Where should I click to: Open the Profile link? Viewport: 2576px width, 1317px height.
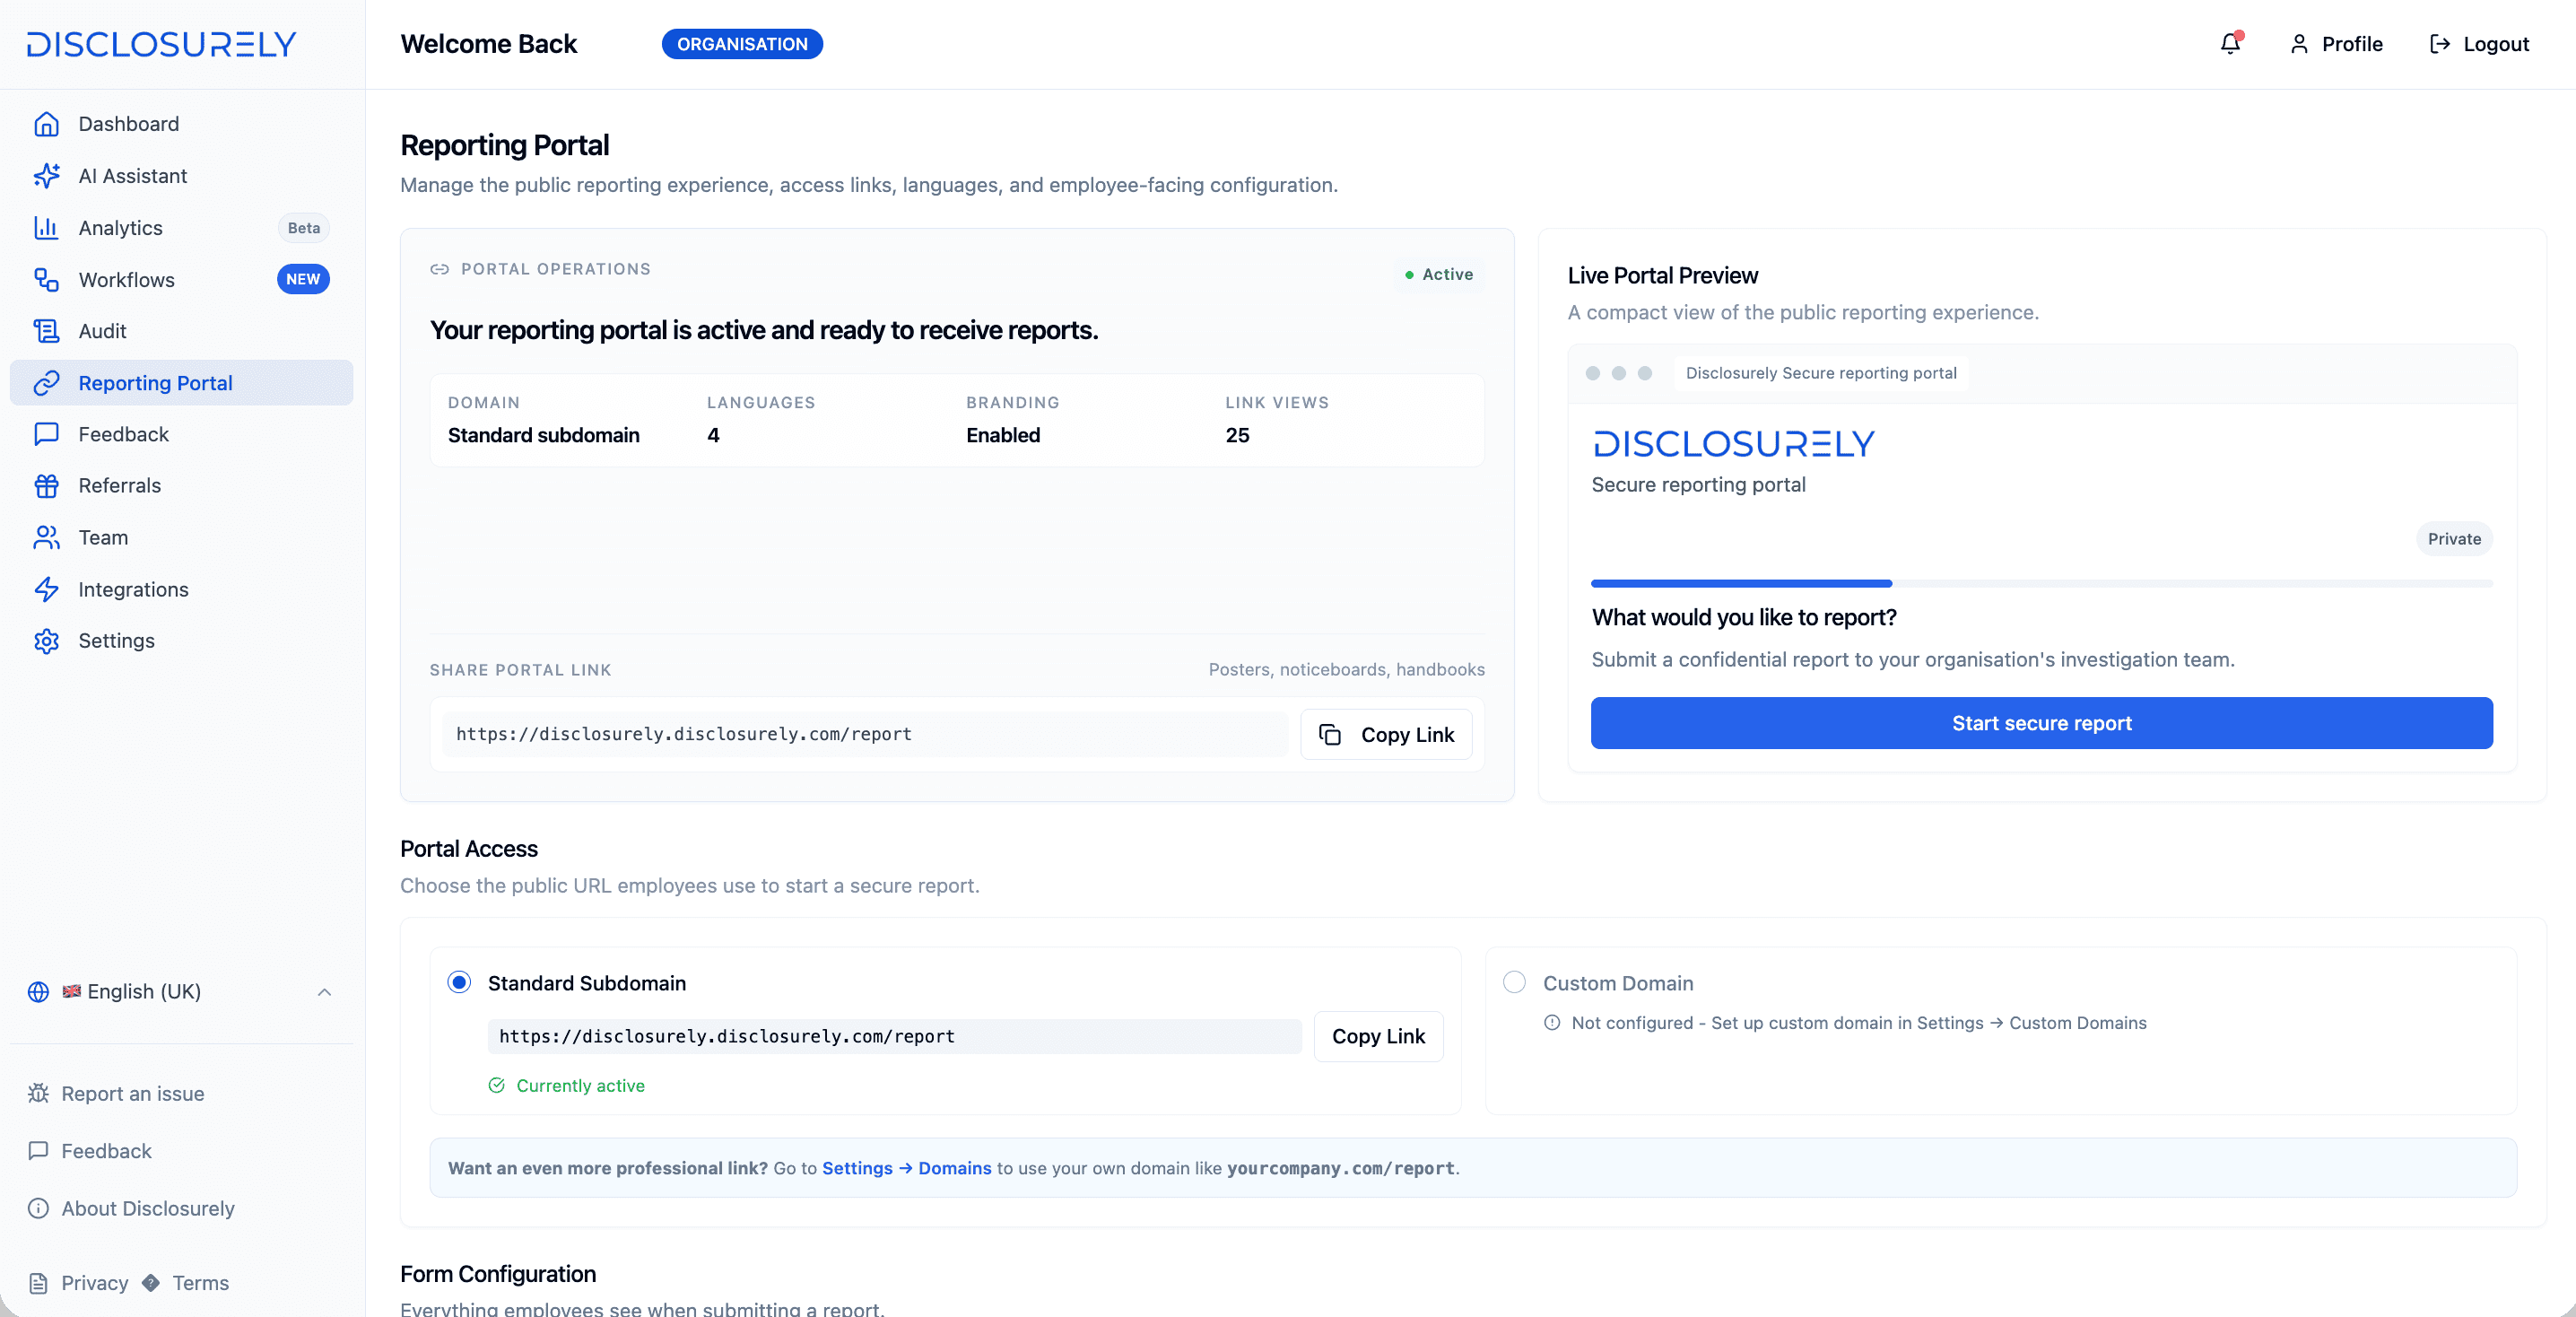2336,44
